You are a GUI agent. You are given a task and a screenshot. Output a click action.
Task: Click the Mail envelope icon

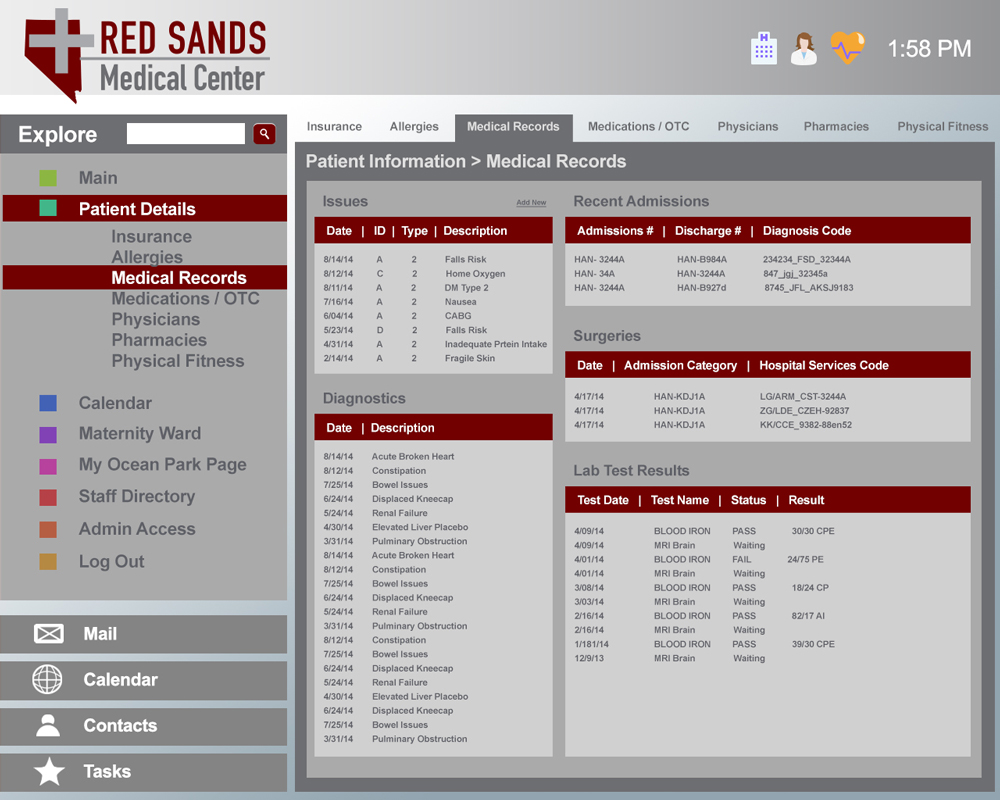(x=48, y=634)
